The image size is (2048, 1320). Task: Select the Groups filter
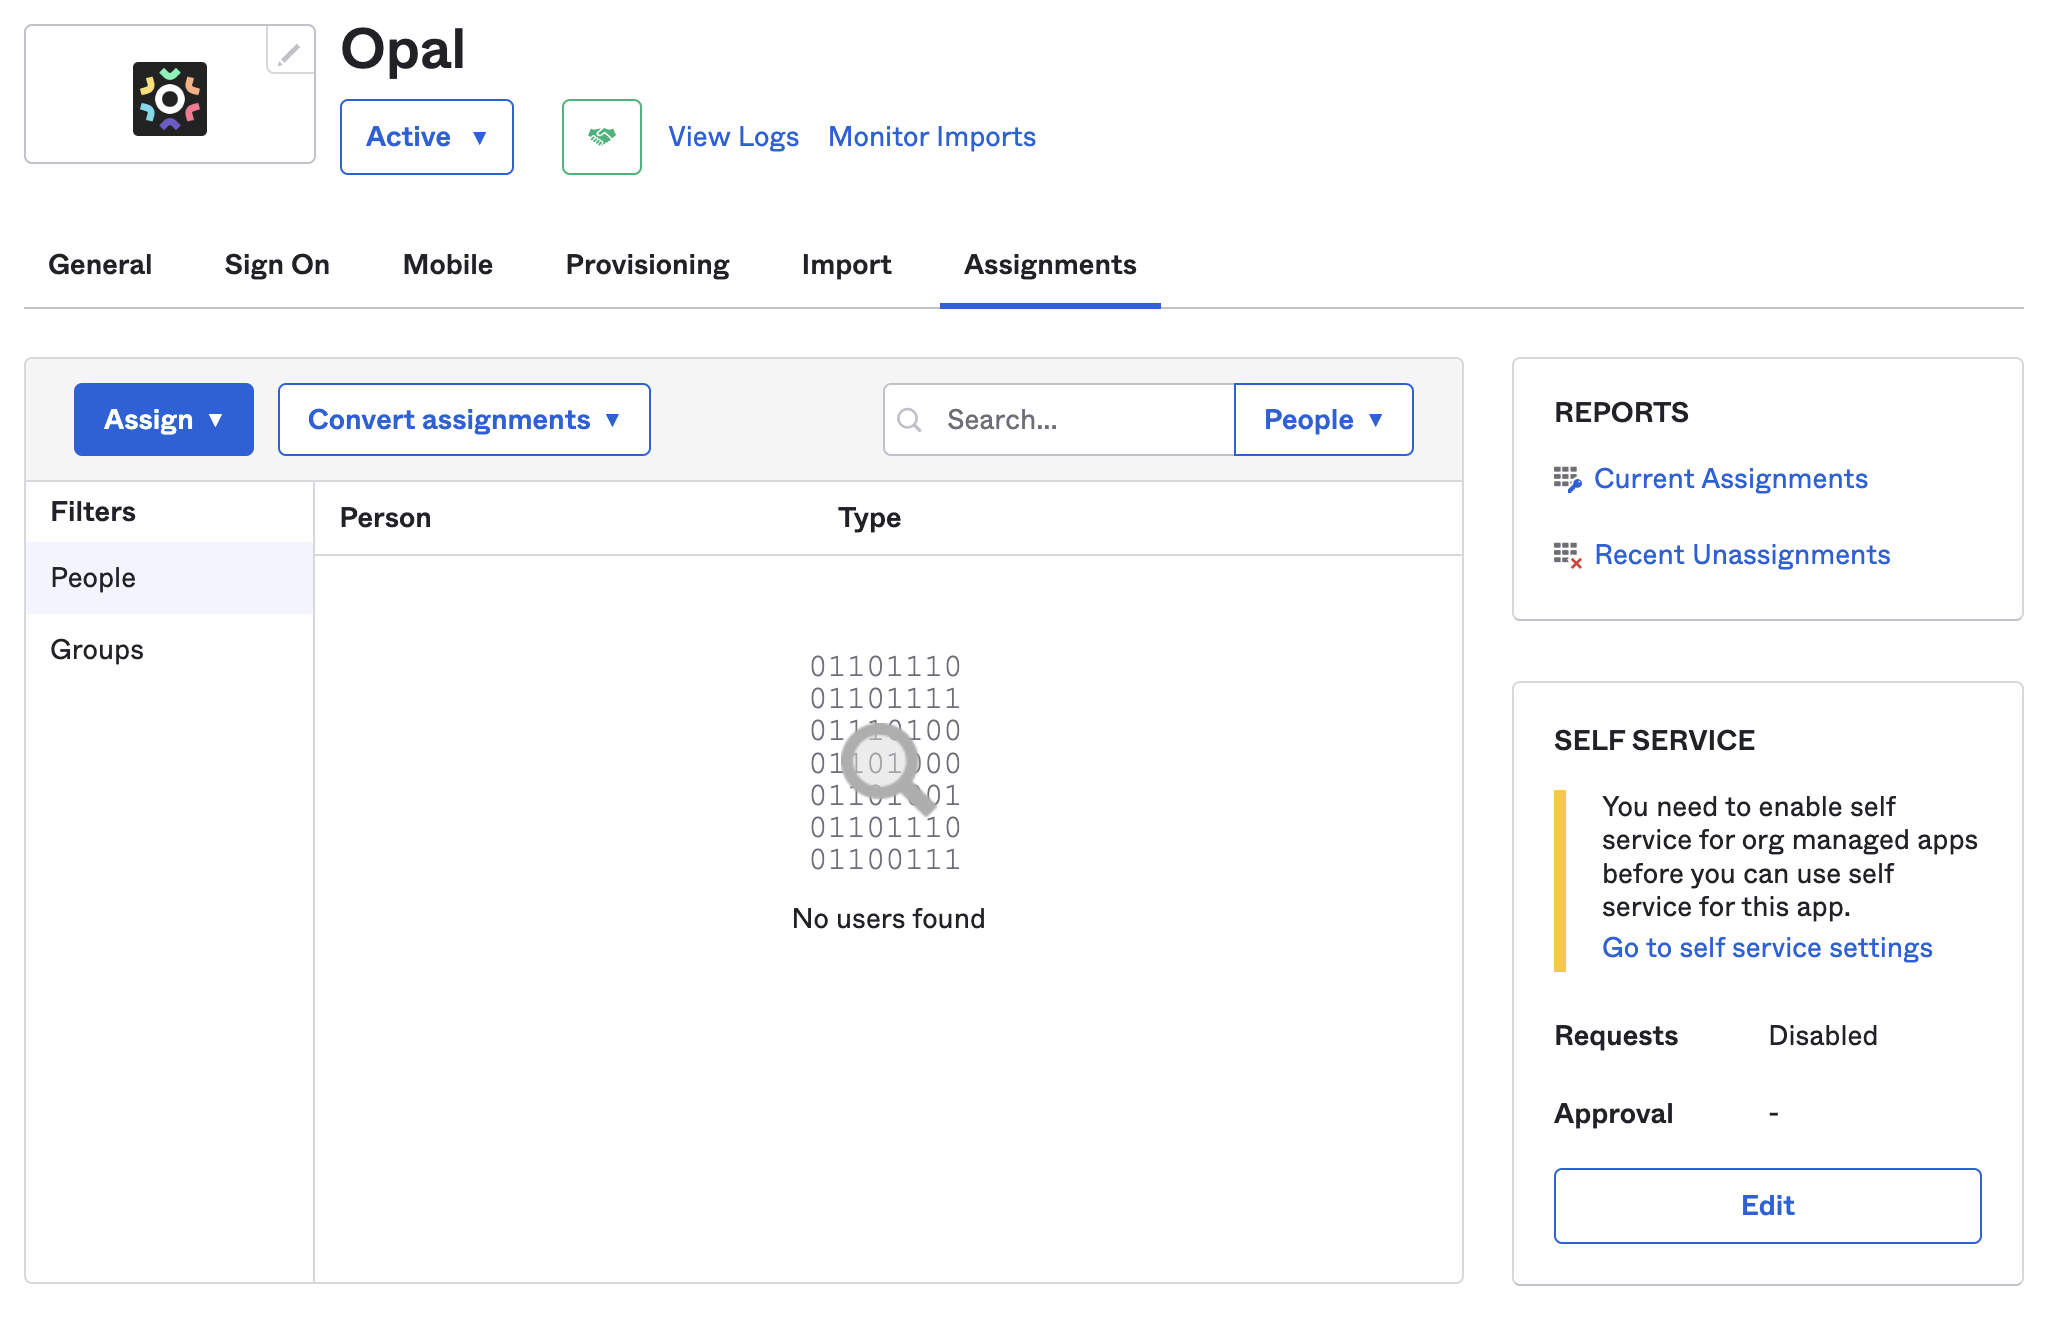pyautogui.click(x=97, y=650)
